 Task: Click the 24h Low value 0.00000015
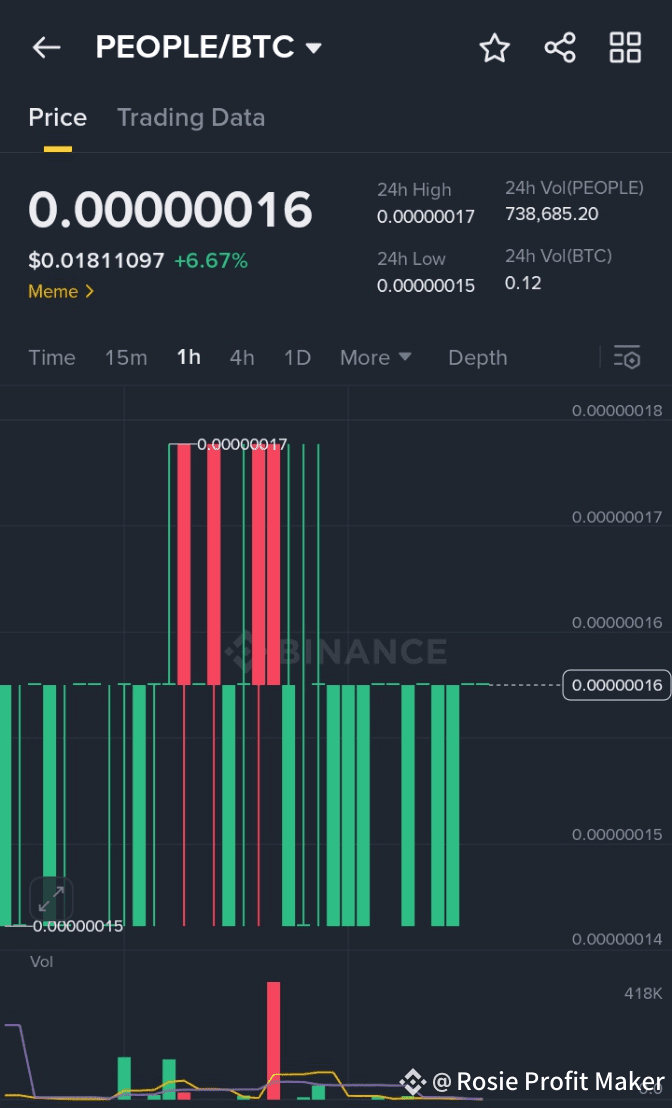tap(425, 286)
